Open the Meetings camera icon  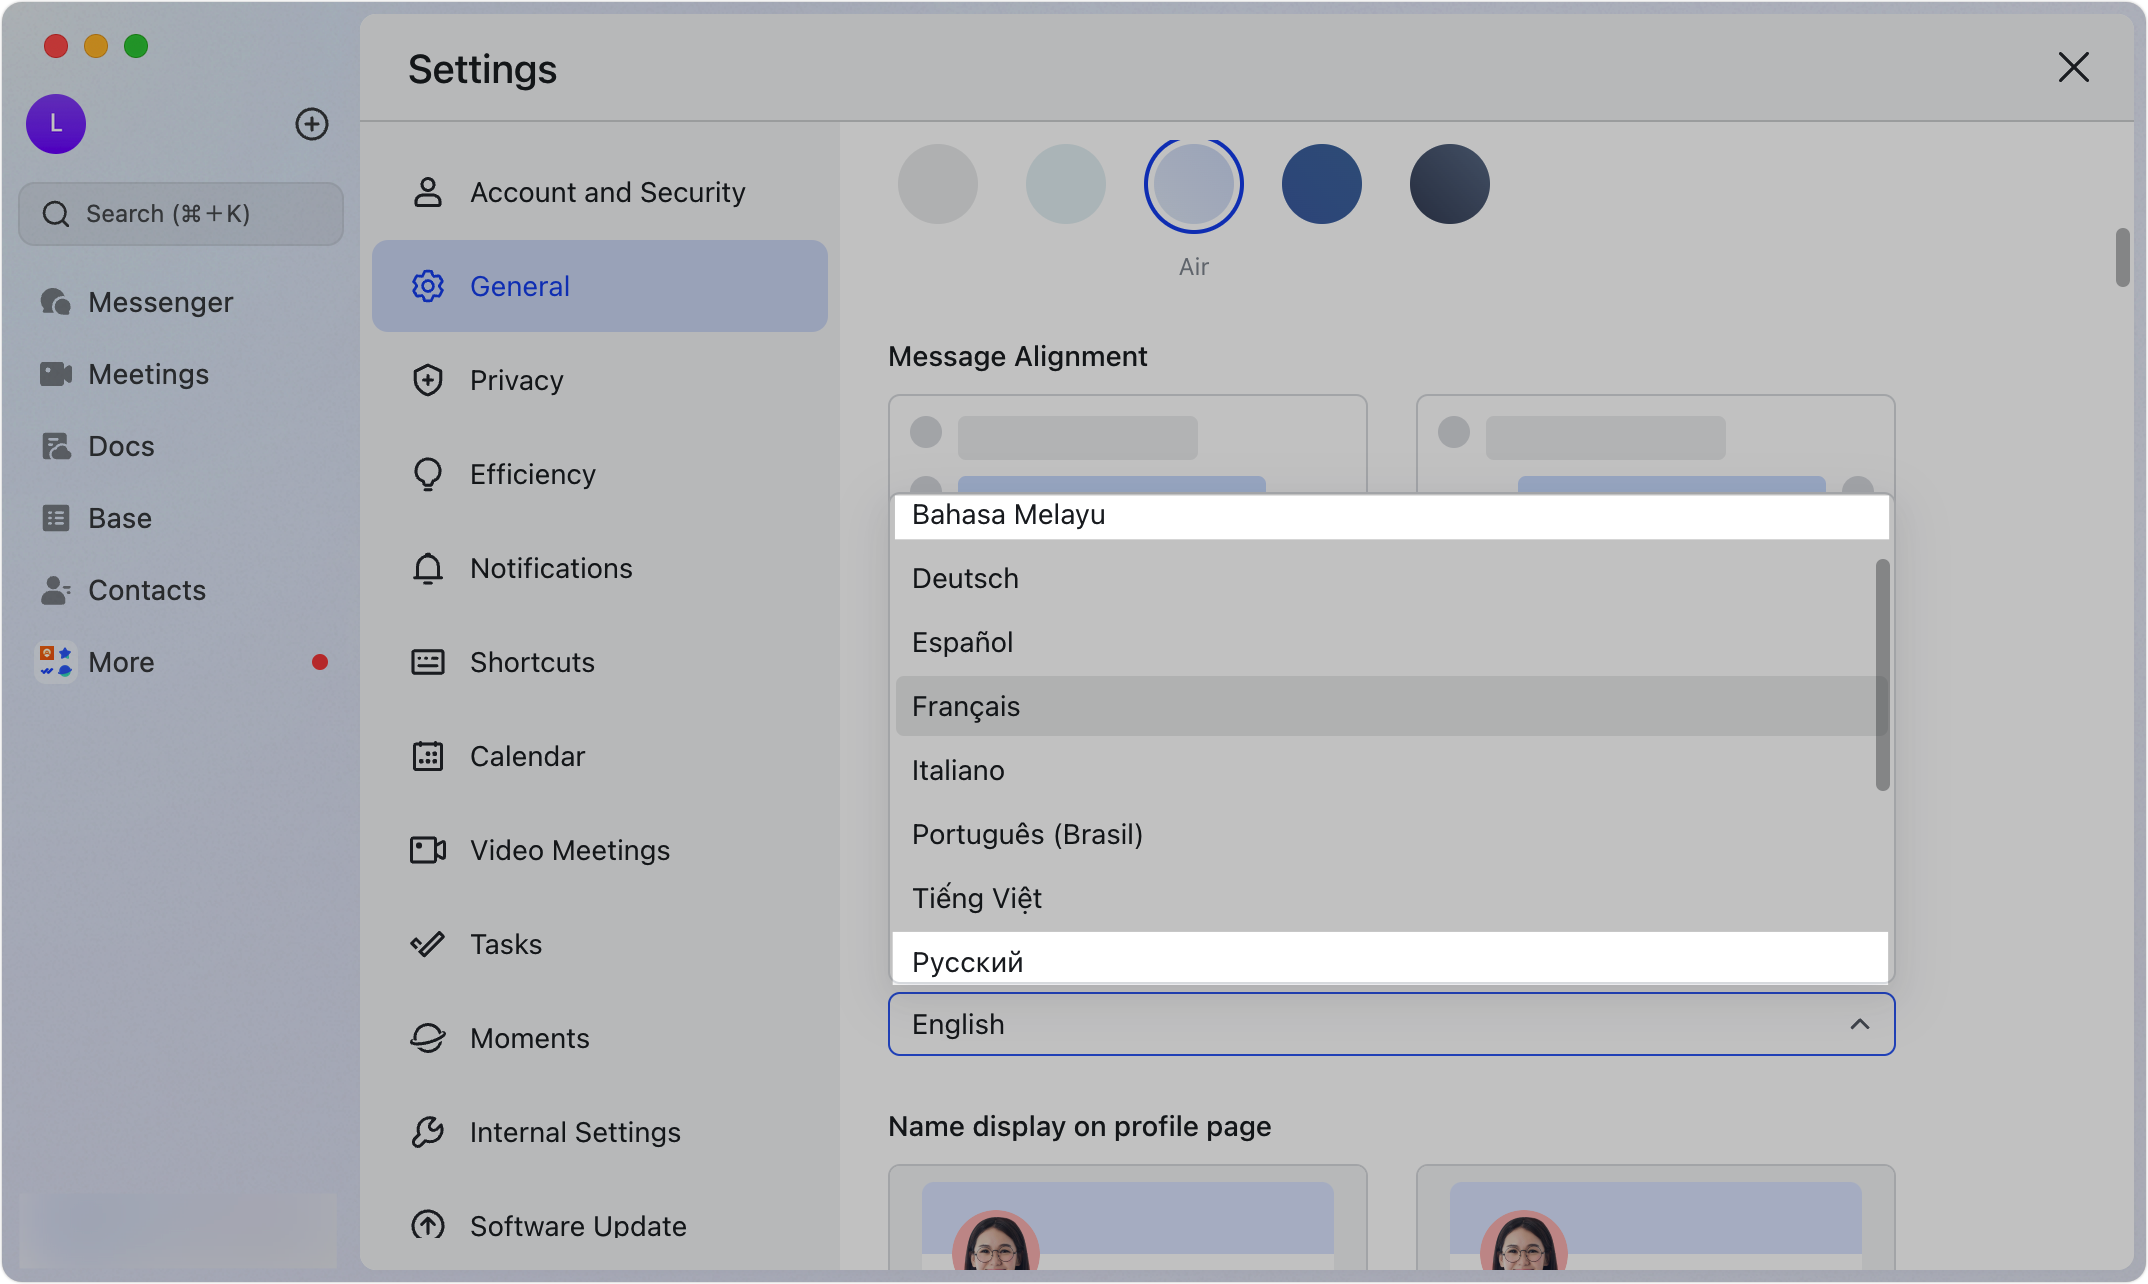tap(56, 374)
